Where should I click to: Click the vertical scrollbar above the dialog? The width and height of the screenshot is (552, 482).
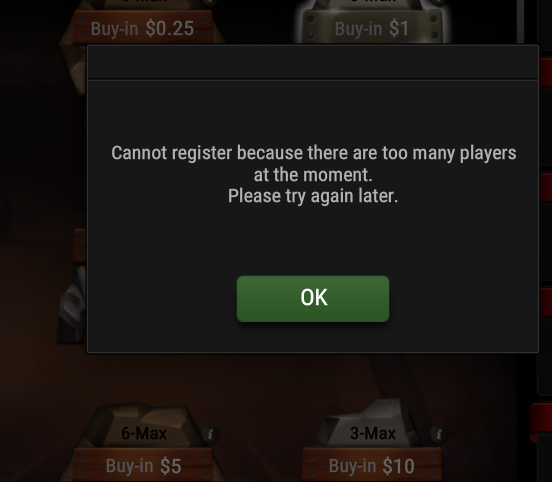[521, 21]
